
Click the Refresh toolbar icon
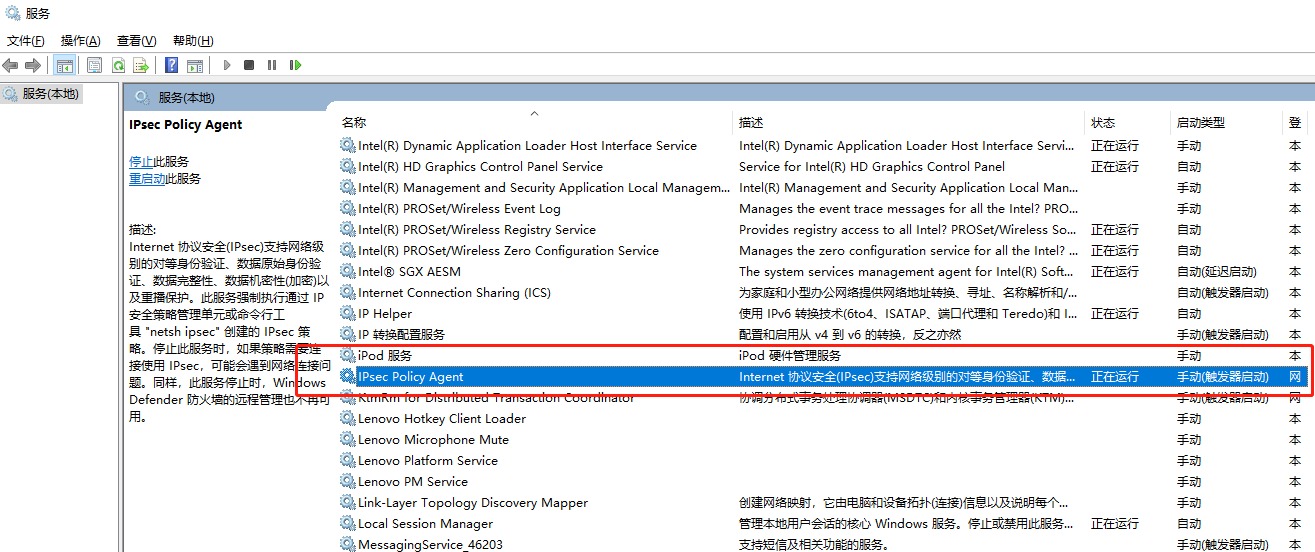(x=118, y=66)
